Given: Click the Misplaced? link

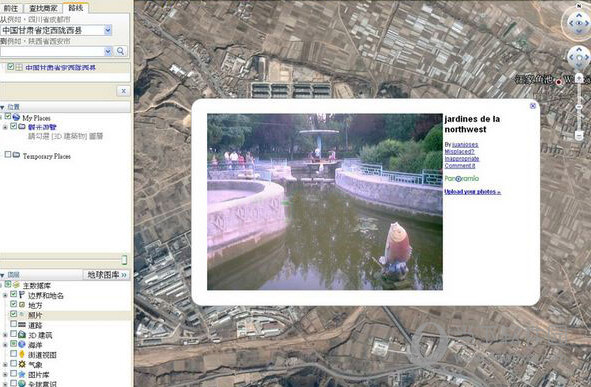Looking at the screenshot, I should [459, 151].
